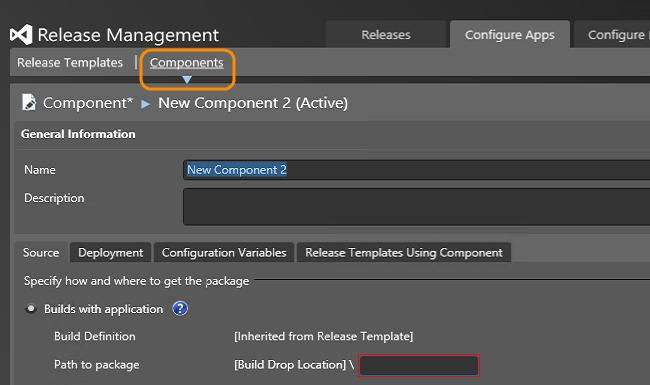Switch to the Deployment tab

click(x=111, y=252)
